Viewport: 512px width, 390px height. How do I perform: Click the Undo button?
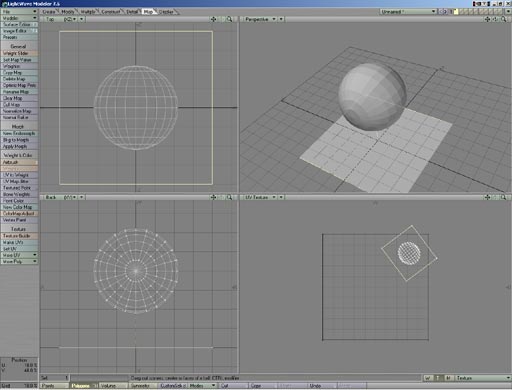pyautogui.click(x=322, y=386)
